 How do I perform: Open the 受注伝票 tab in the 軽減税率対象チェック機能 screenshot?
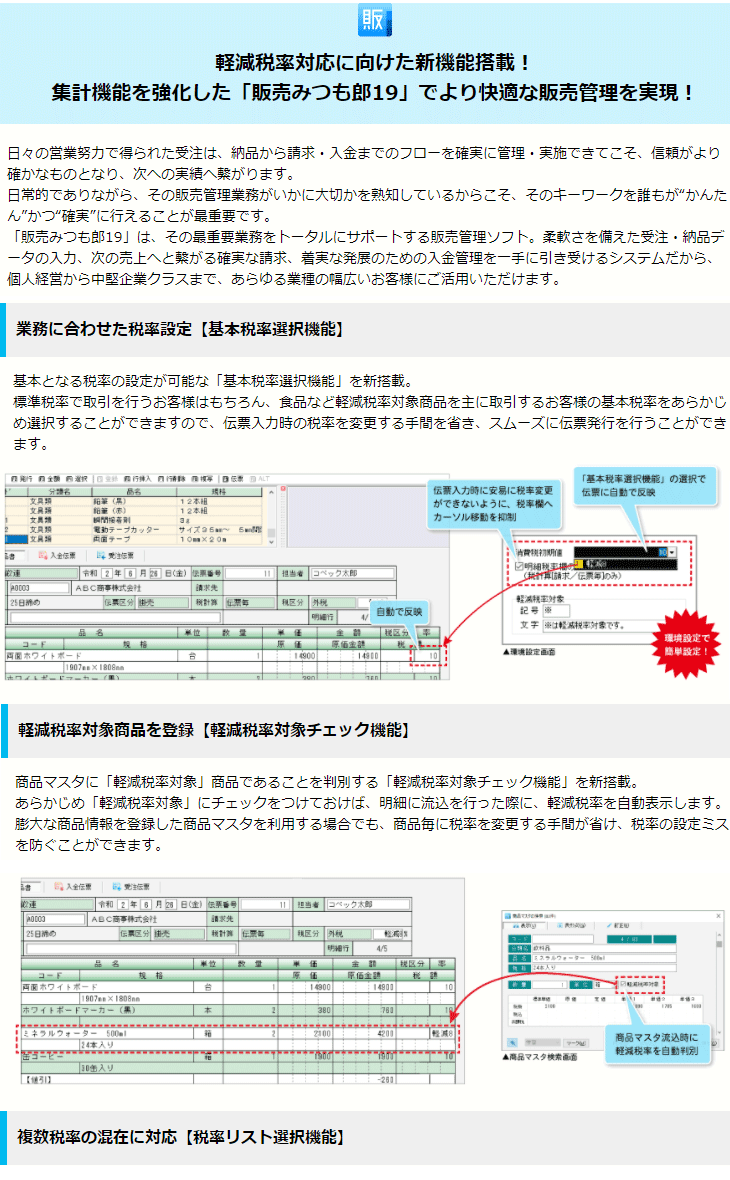click(131, 887)
